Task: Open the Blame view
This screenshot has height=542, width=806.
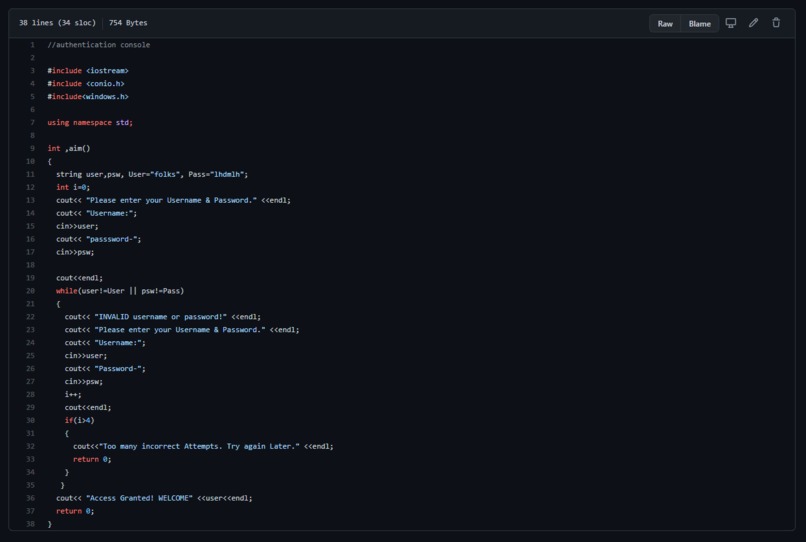Action: (x=700, y=24)
